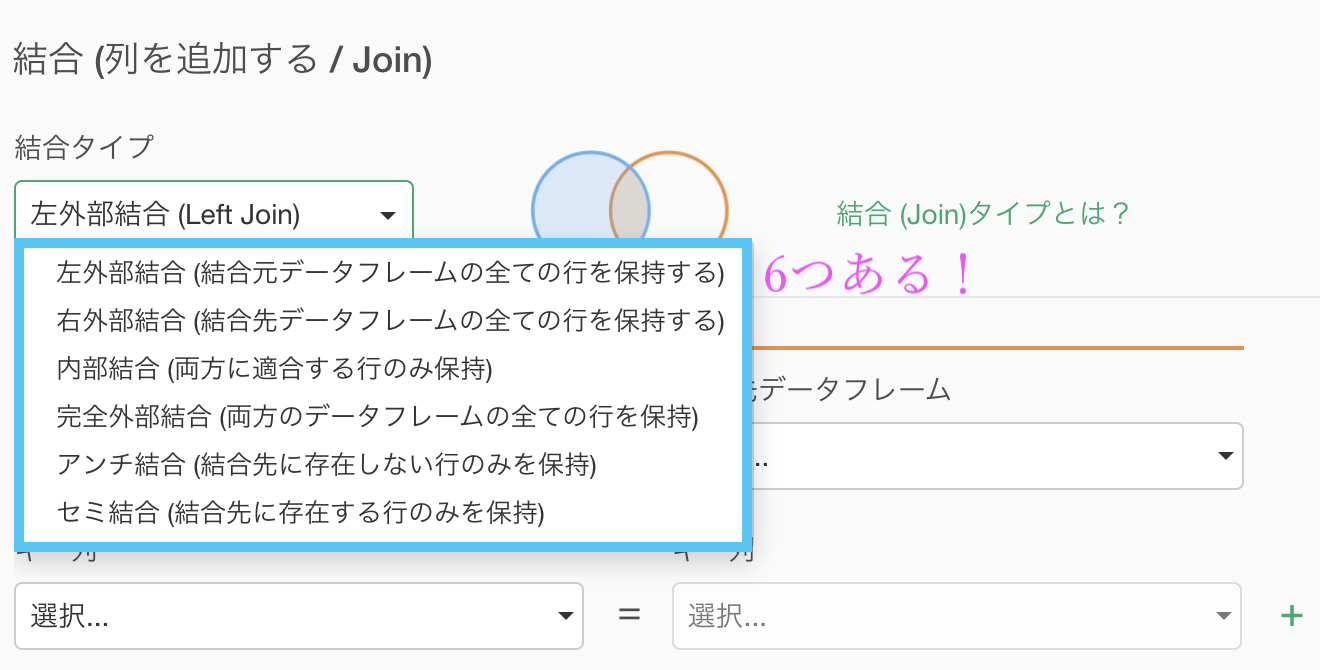
Task: Choose 内部結合 (両方に適合する行のみ保持)
Action: click(x=275, y=368)
